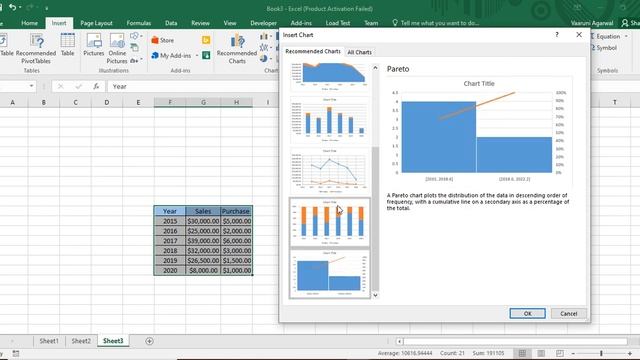The image size is (640, 360).
Task: Open the Formulas tab
Action: (139, 23)
